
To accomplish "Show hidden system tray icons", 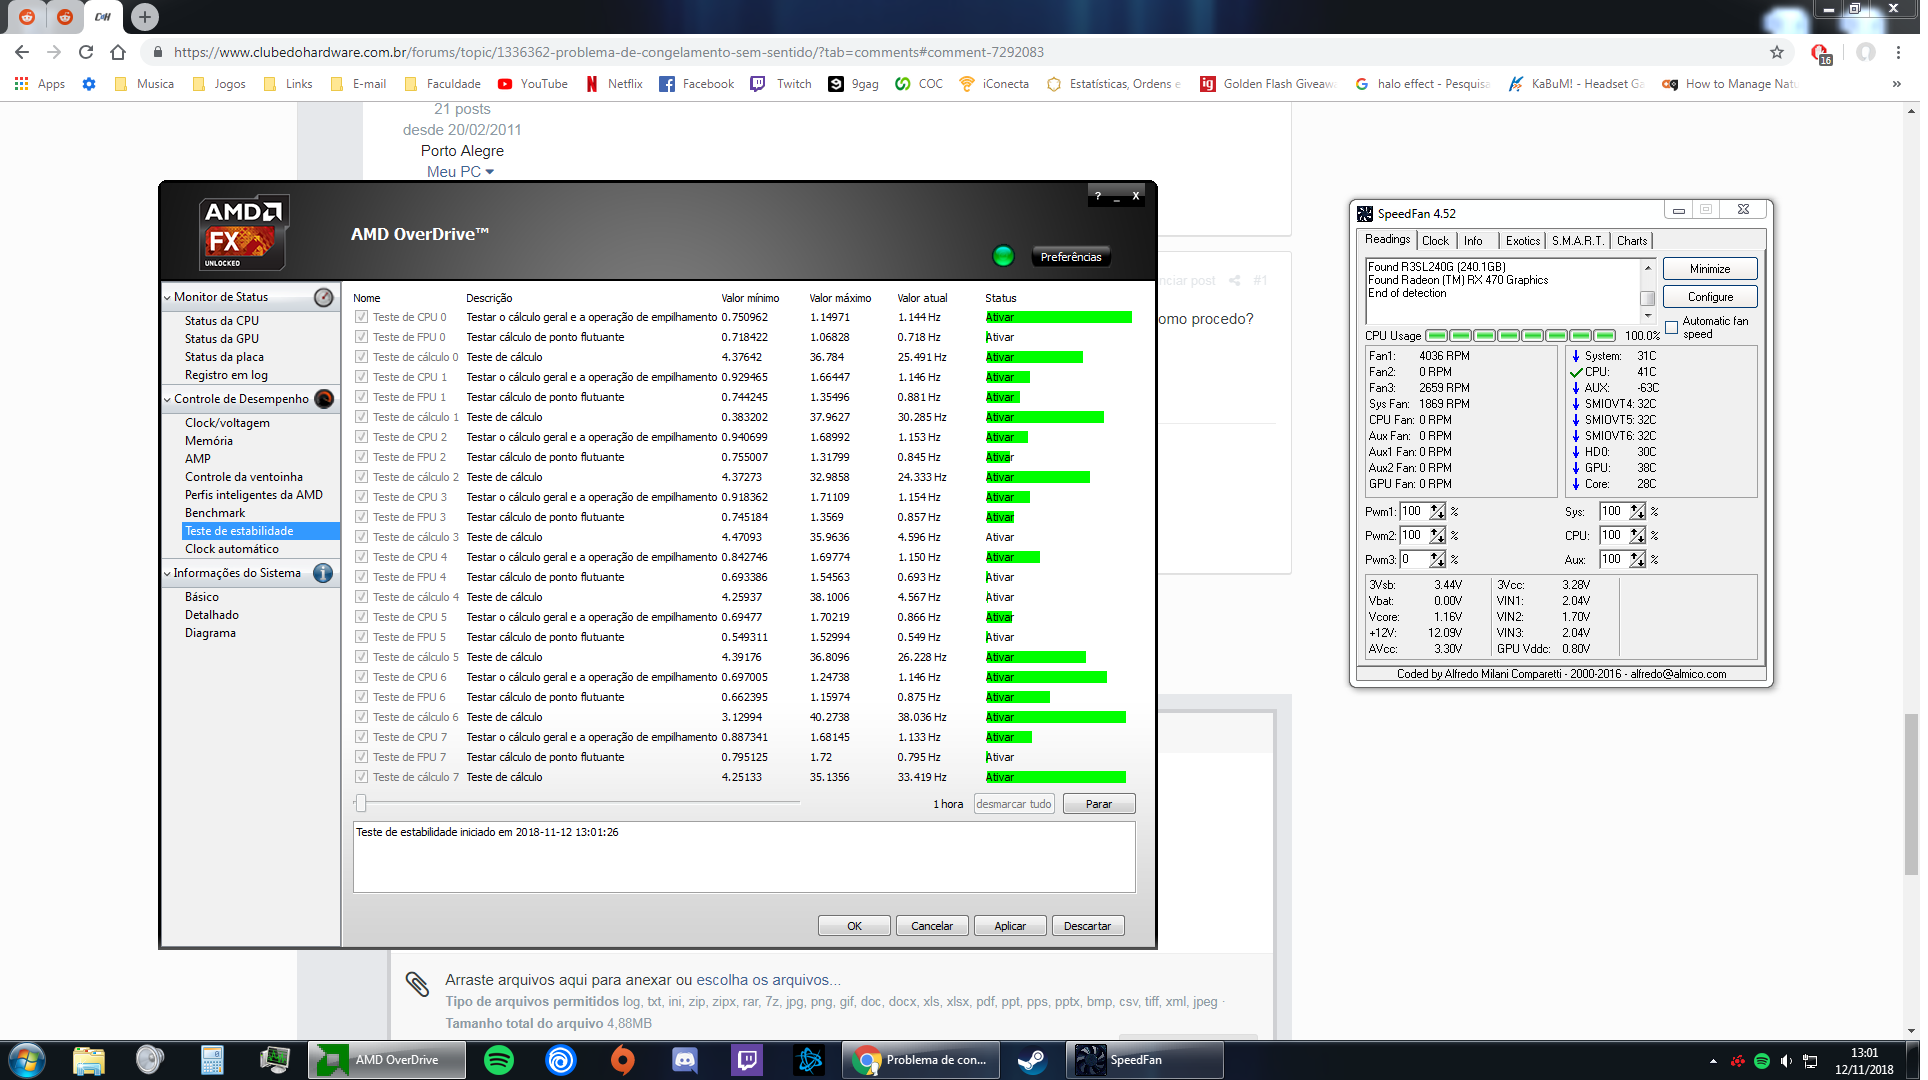I will [1713, 1061].
